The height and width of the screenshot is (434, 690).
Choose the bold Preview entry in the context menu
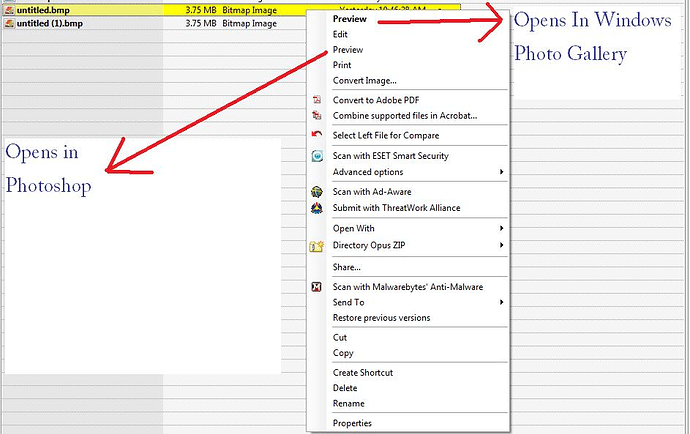click(349, 19)
